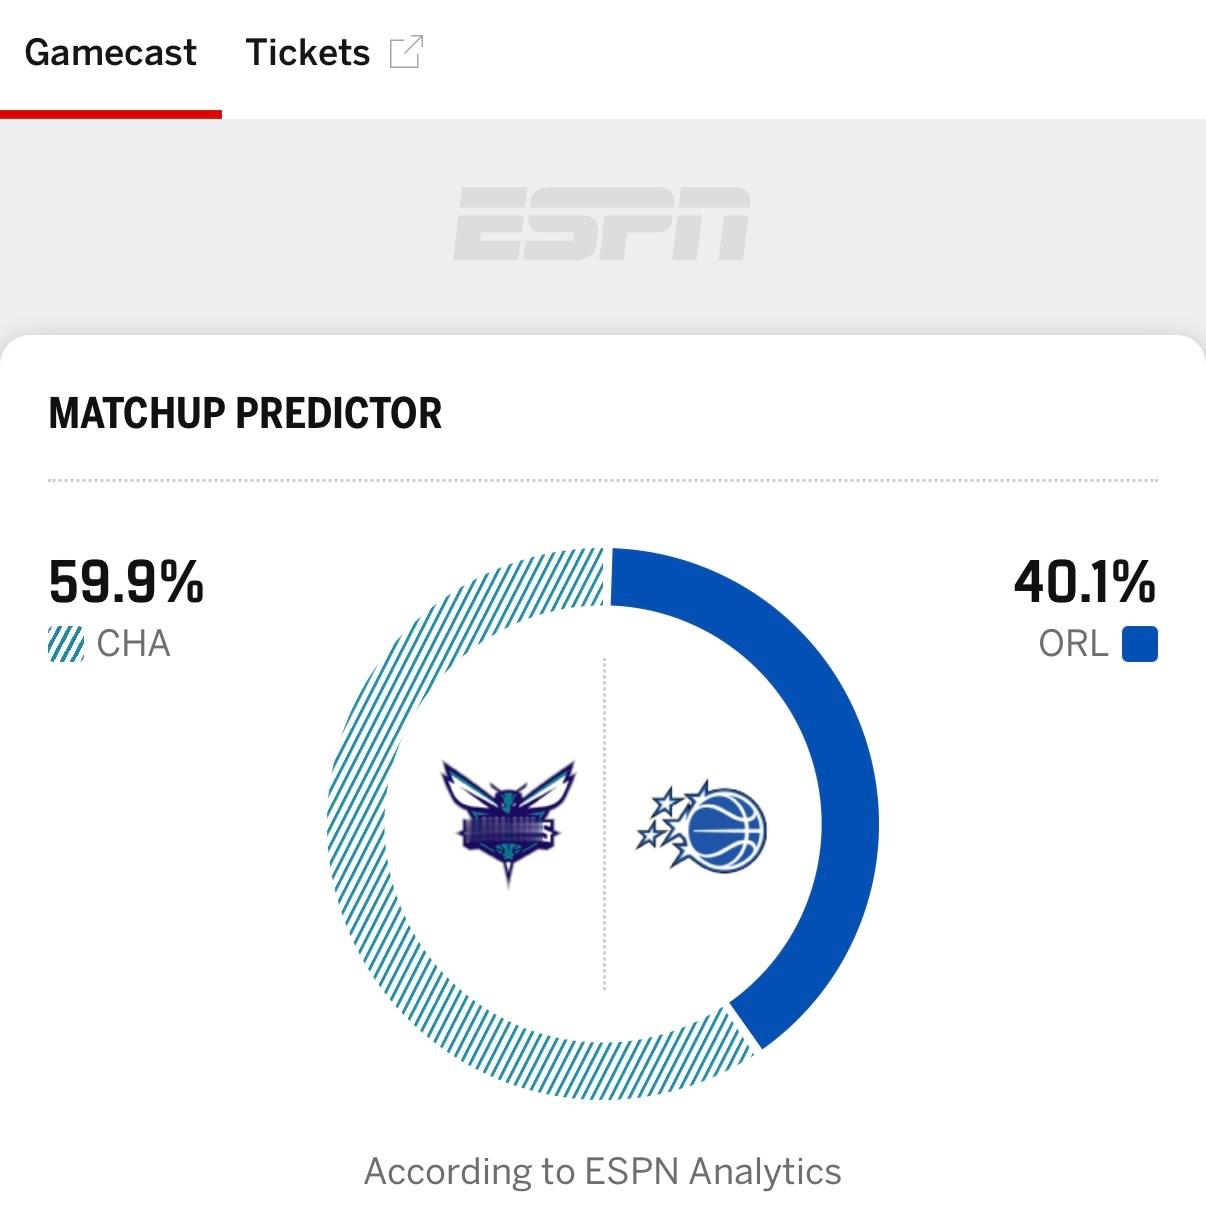Screen dimensions: 1206x1206
Task: Click the striped teal CHA legend swatch
Action: coord(66,644)
